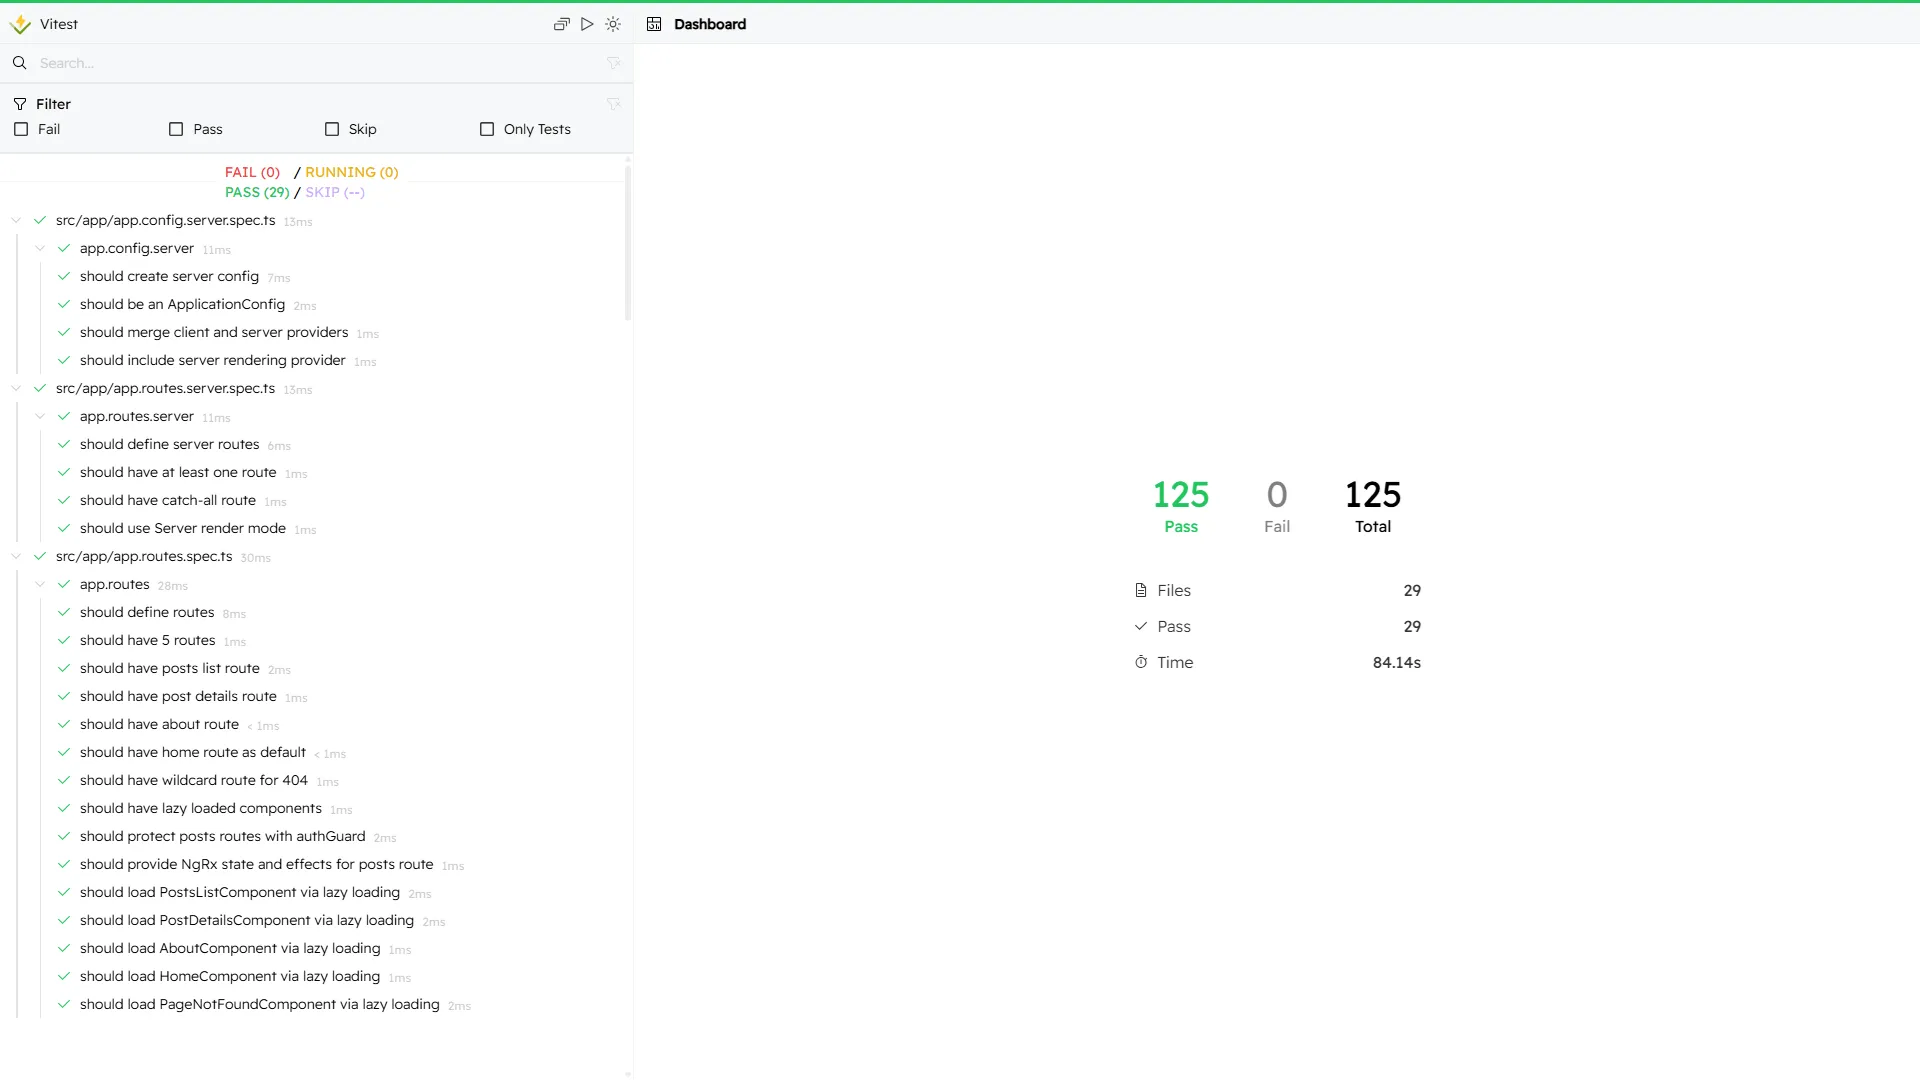Enable the Fail filter checkbox
Screen dimensions: 1920x1080
point(21,129)
